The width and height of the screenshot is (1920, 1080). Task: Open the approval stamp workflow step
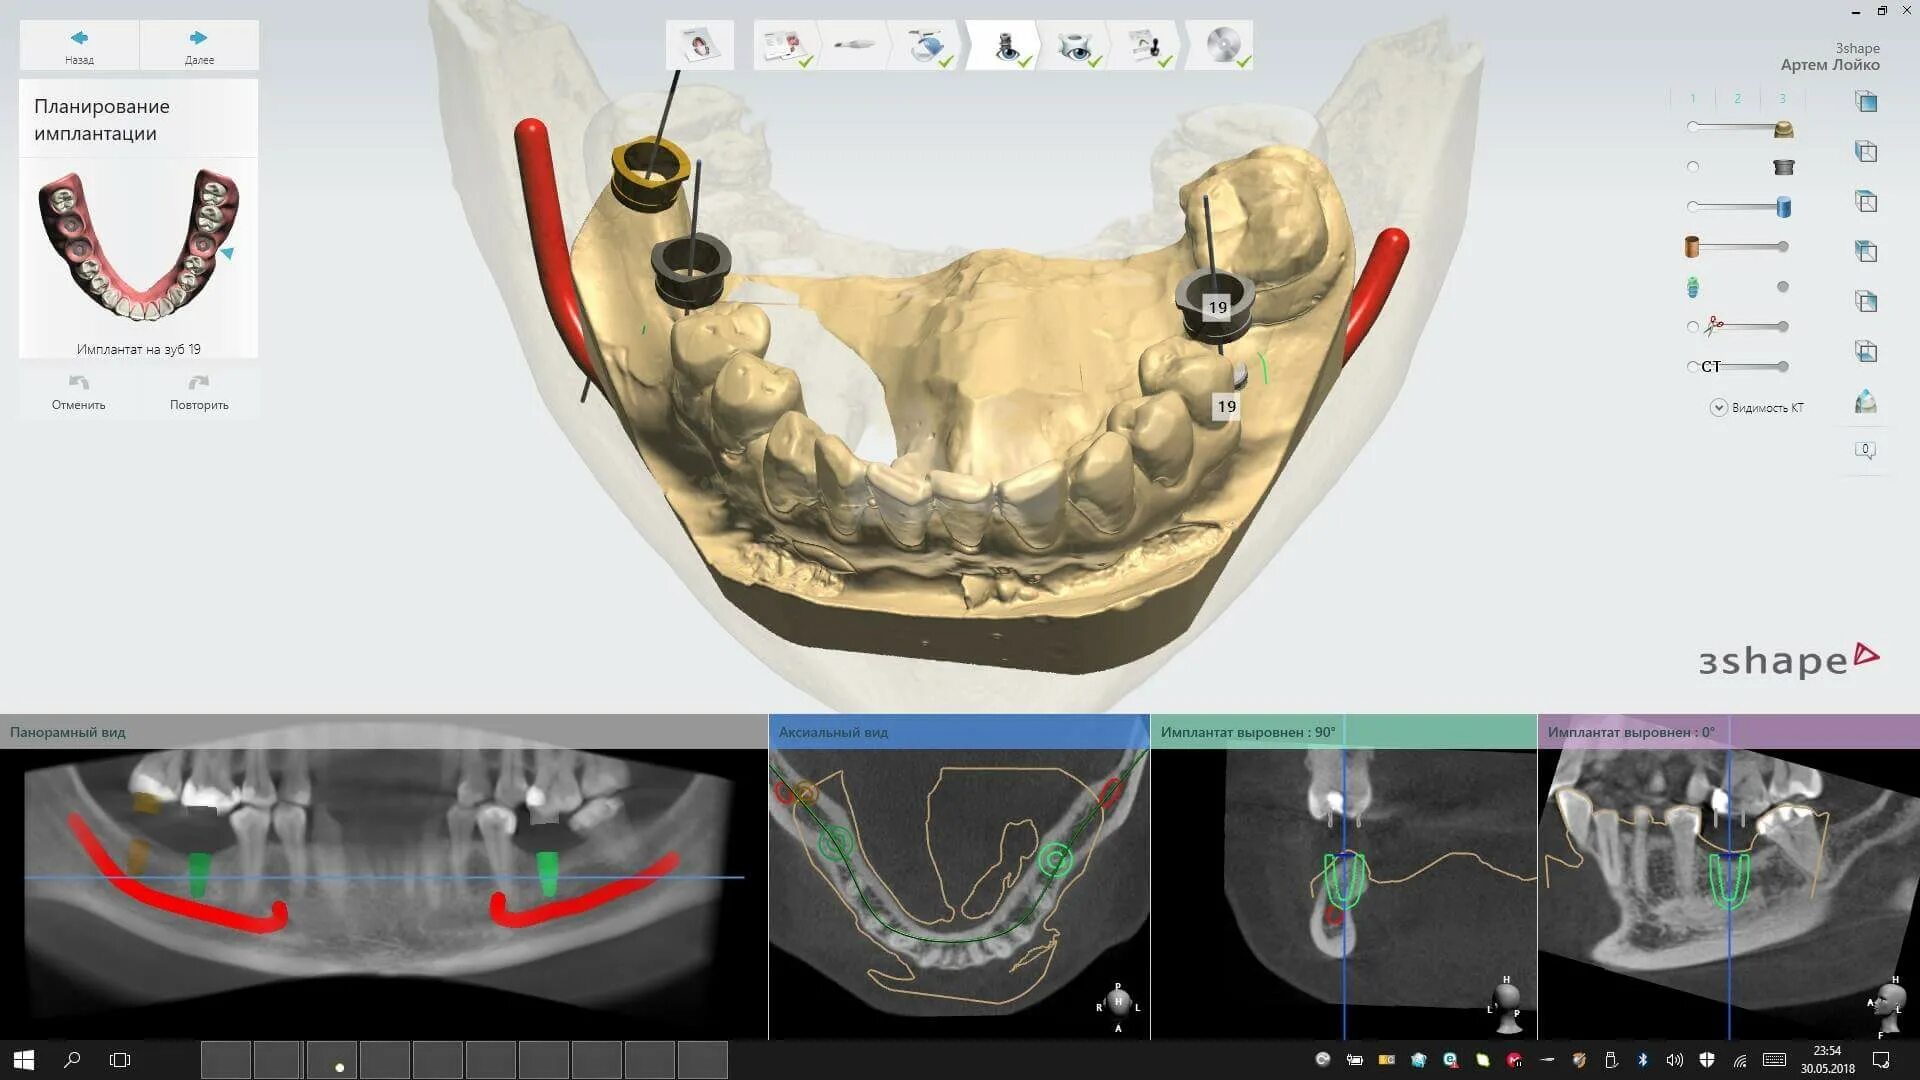pyautogui.click(x=1146, y=45)
